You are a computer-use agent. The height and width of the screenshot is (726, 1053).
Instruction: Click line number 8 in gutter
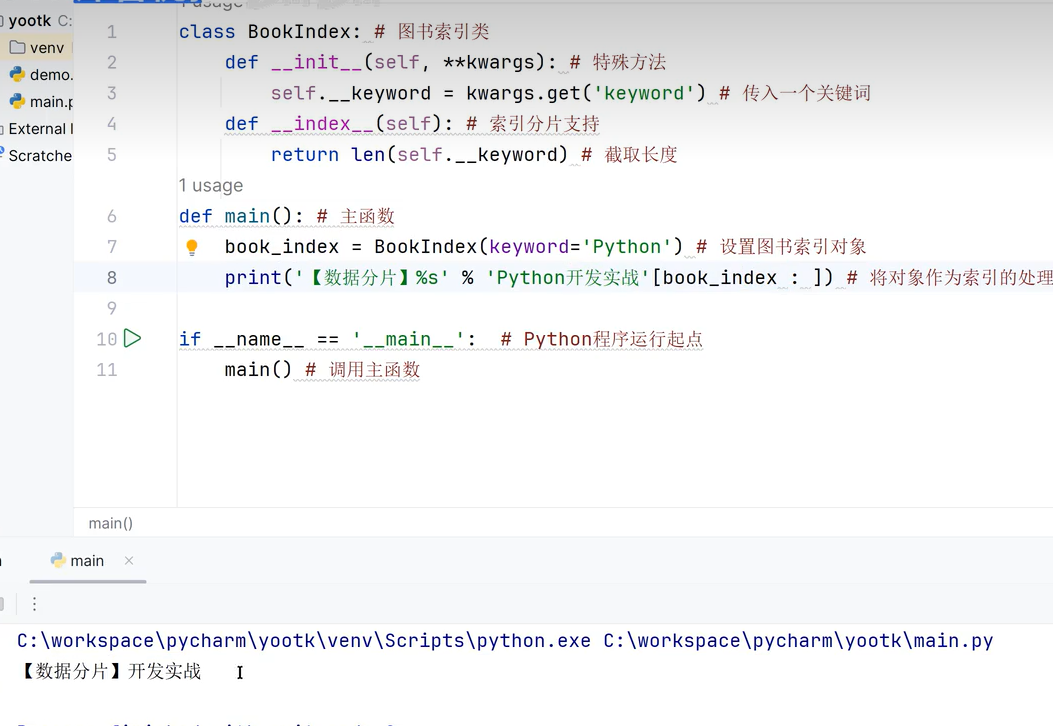tap(111, 277)
